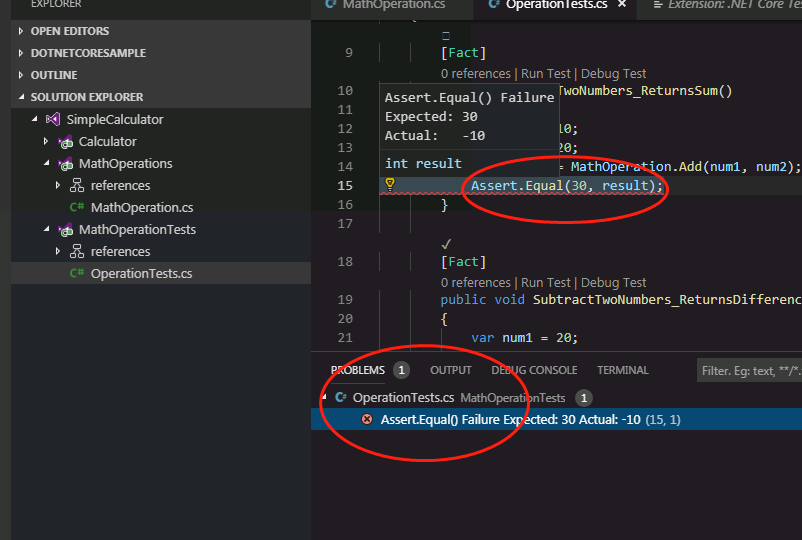Click Run Test above AddTwoNumbers method

[545, 74]
